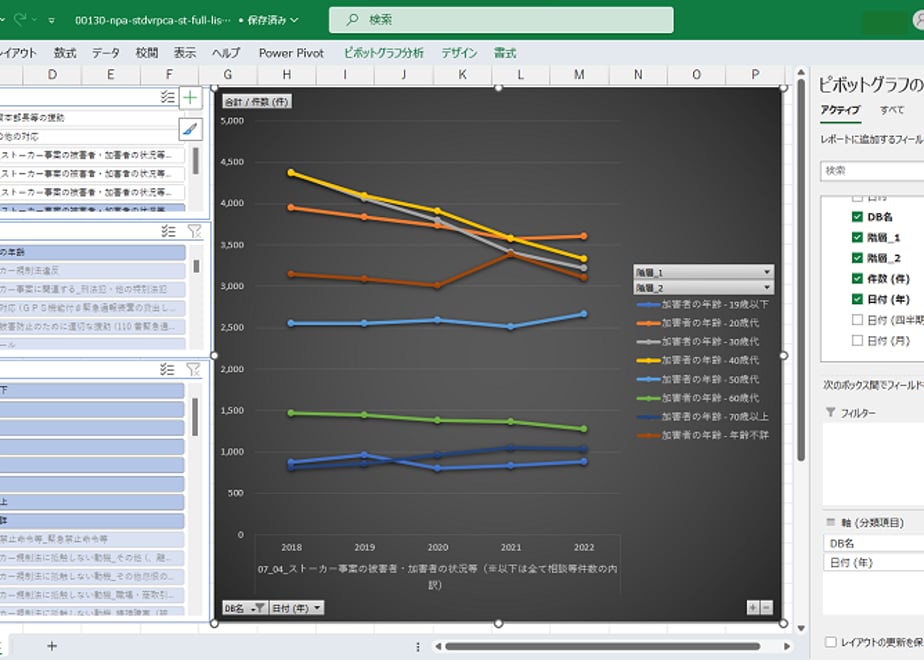
Task: Toggle multi-select on the top slicer
Action: click(x=168, y=97)
